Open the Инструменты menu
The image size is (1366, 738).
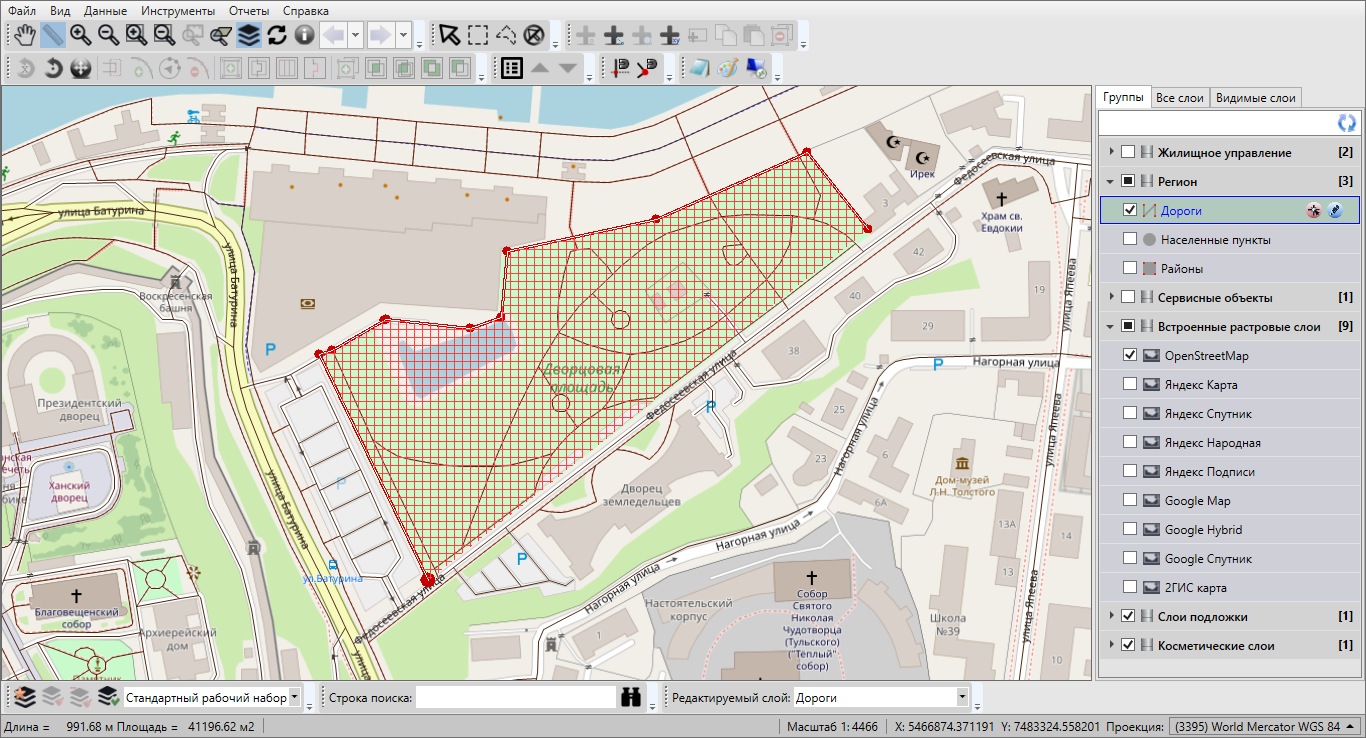[x=177, y=11]
